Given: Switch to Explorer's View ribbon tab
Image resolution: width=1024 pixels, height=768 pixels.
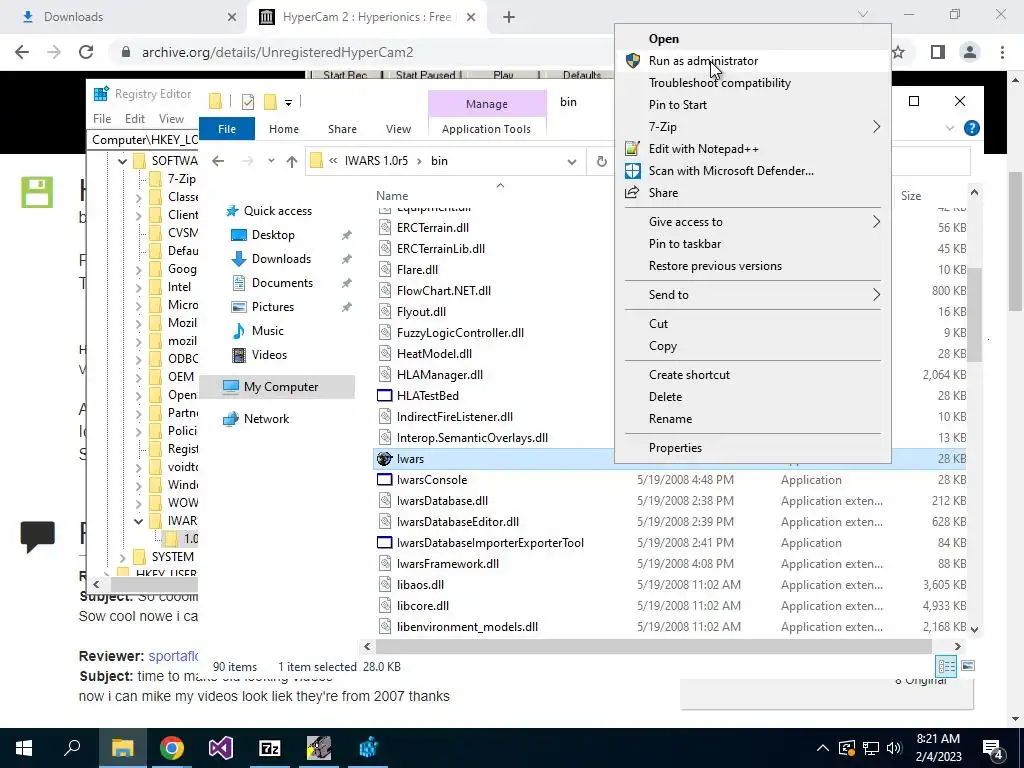Looking at the screenshot, I should tap(398, 129).
